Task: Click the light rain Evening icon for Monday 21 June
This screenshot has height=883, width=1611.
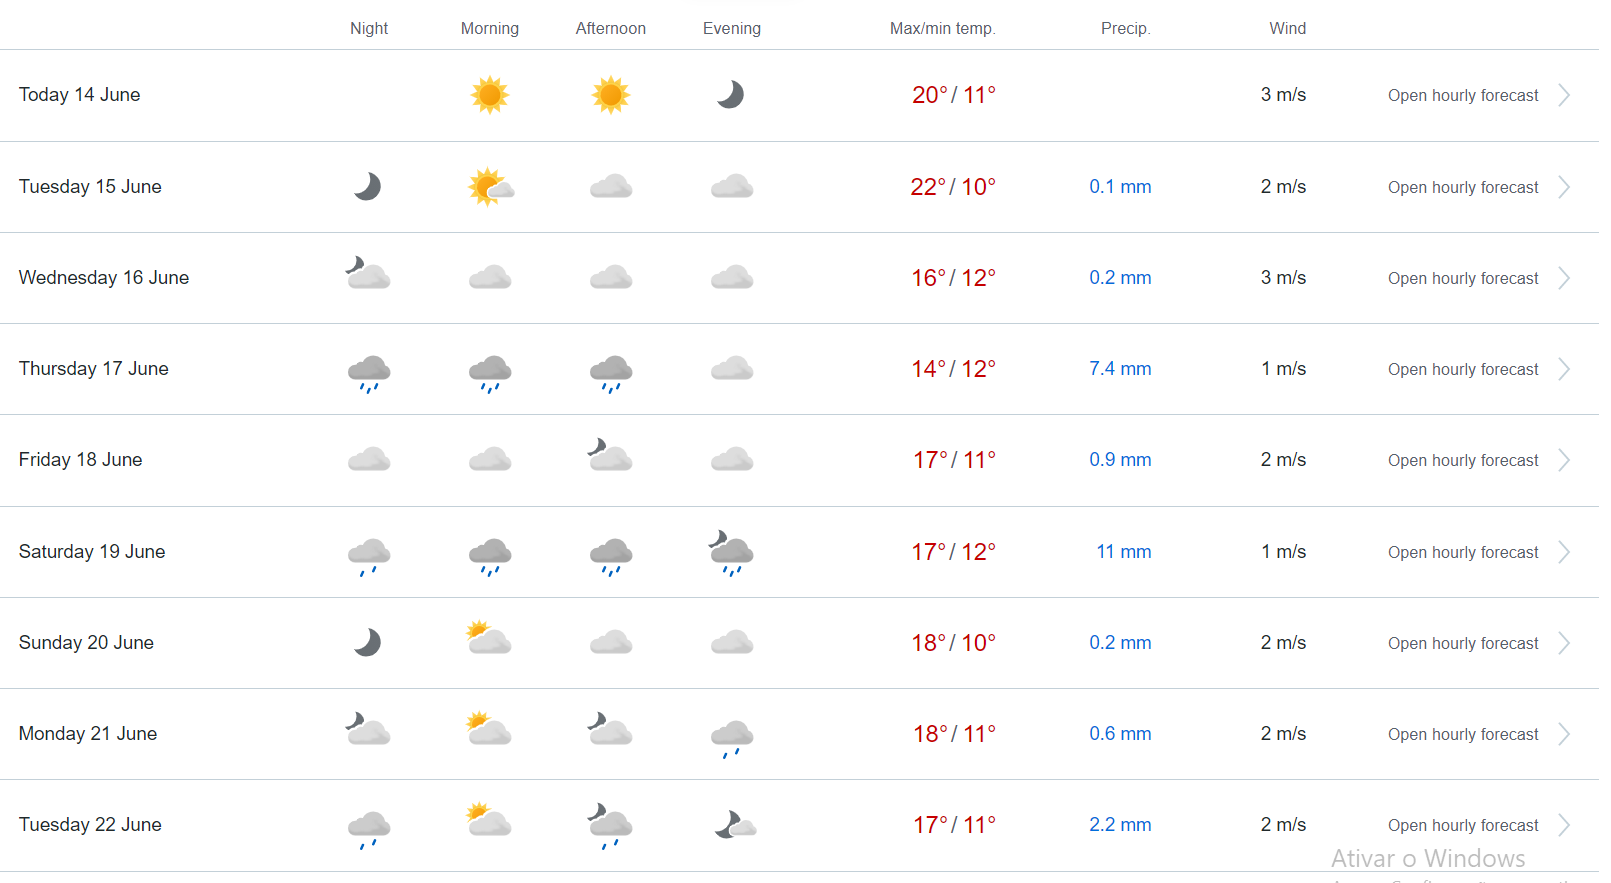Action: [732, 739]
